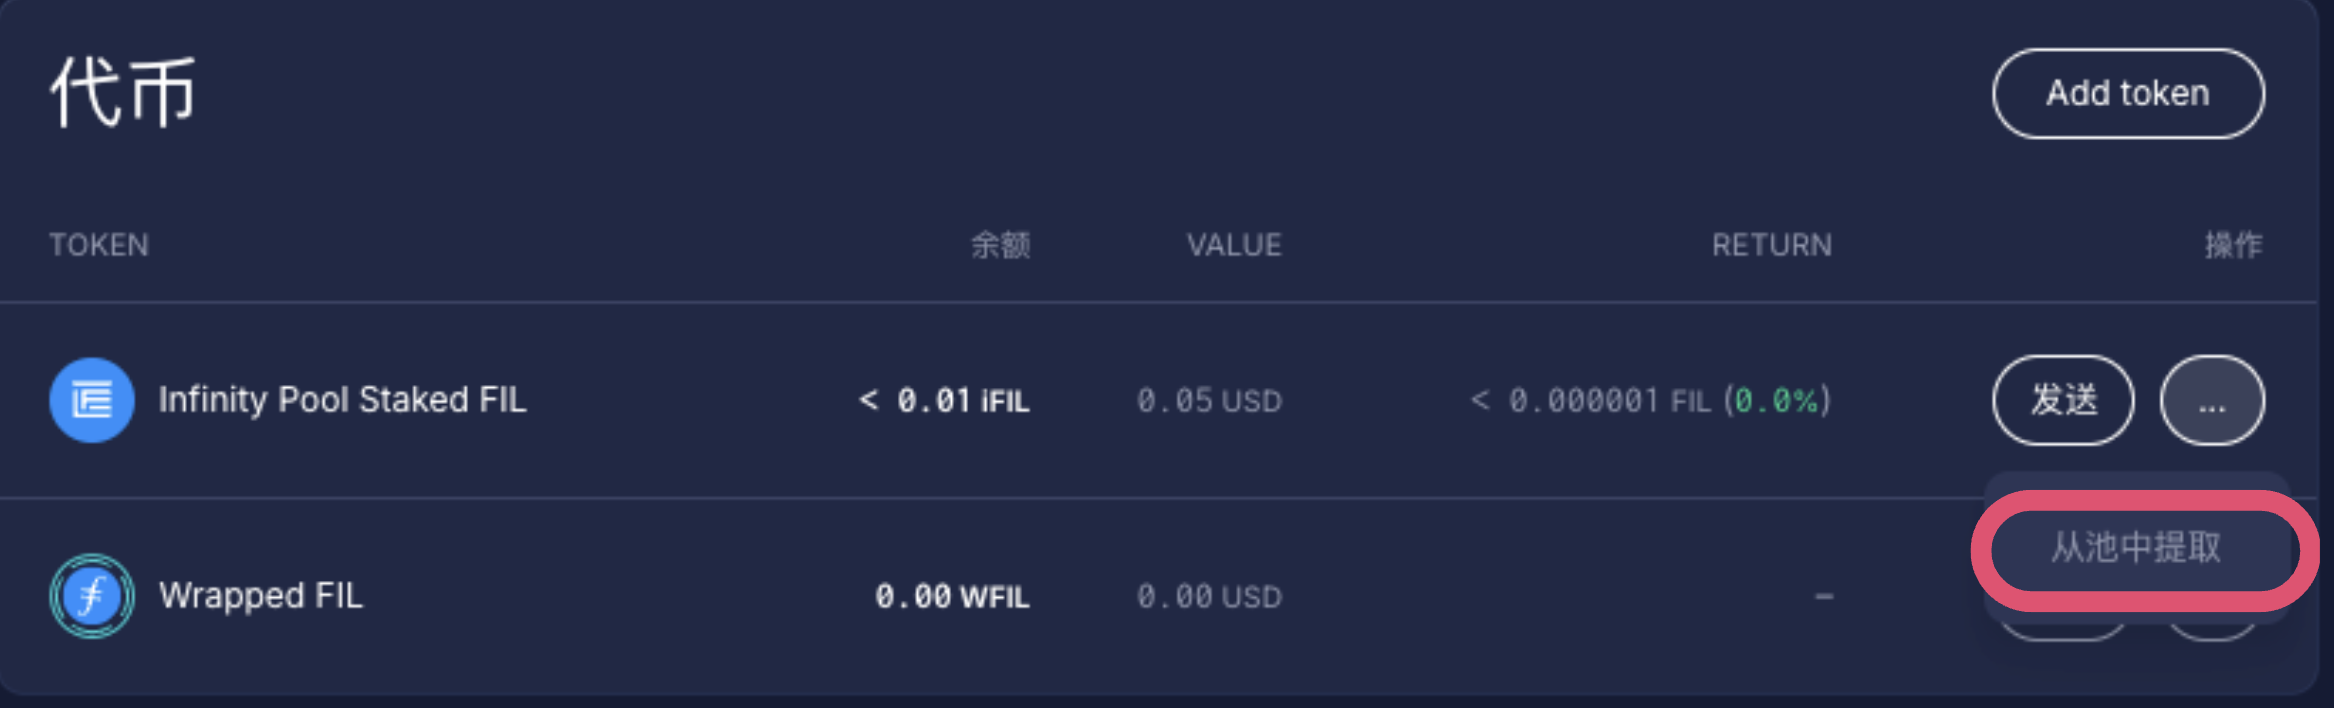Click the 0.05 USD value for iFIL

click(x=1208, y=400)
